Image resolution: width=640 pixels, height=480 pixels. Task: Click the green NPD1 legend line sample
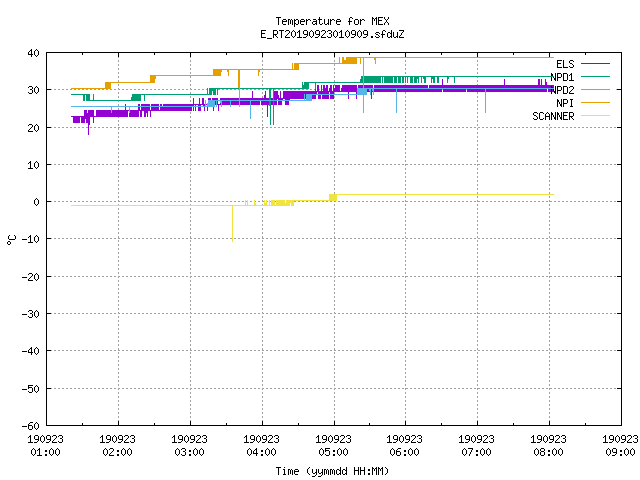coord(595,76)
